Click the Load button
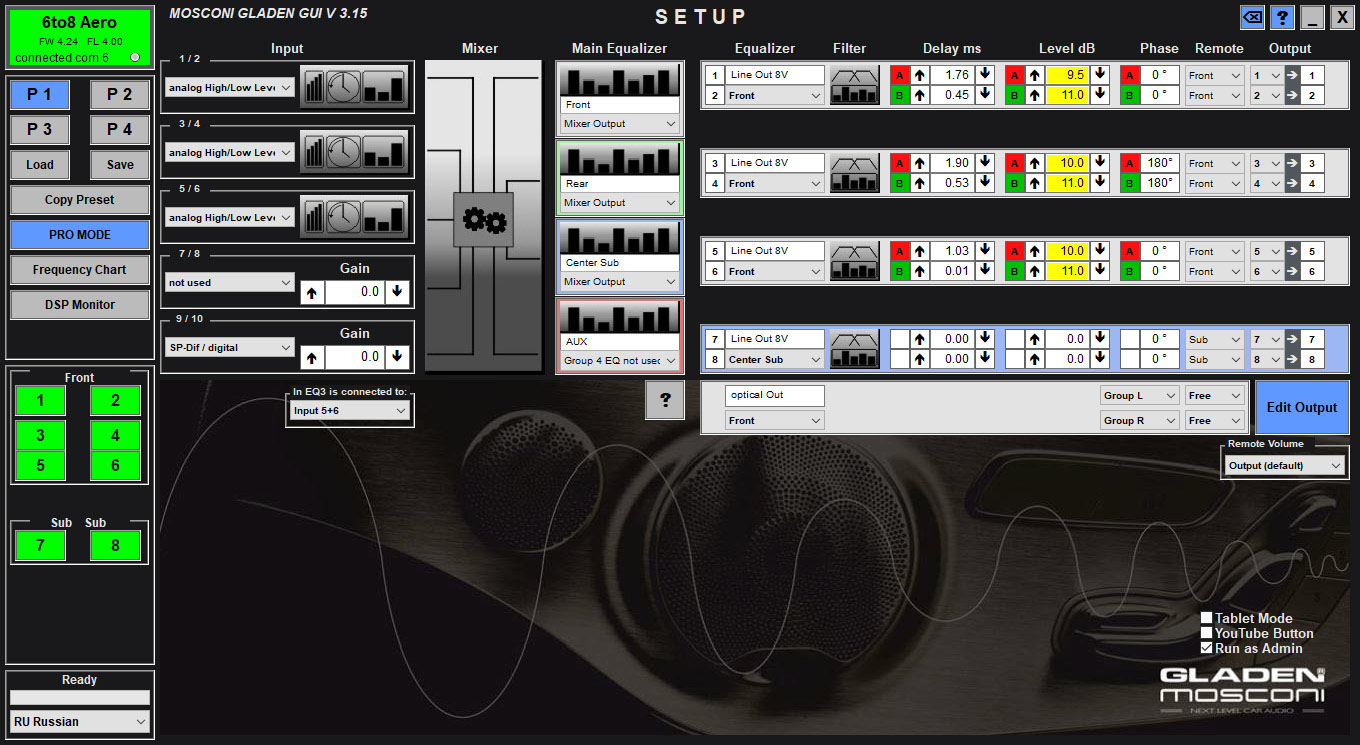 pyautogui.click(x=40, y=164)
